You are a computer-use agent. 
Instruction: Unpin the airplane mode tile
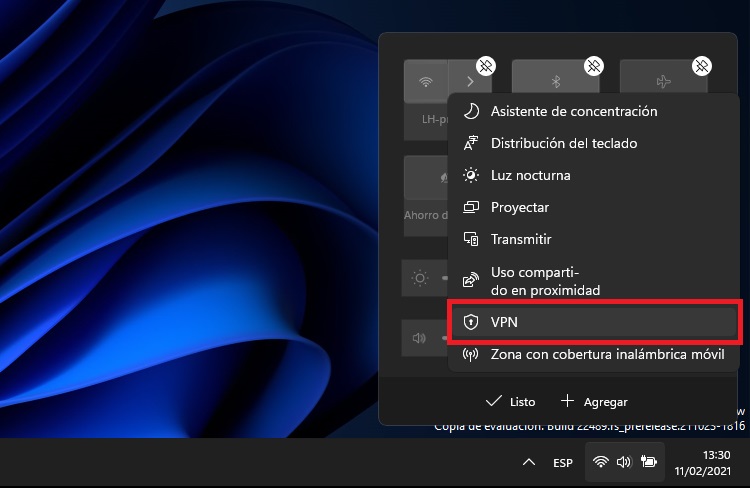coord(702,66)
